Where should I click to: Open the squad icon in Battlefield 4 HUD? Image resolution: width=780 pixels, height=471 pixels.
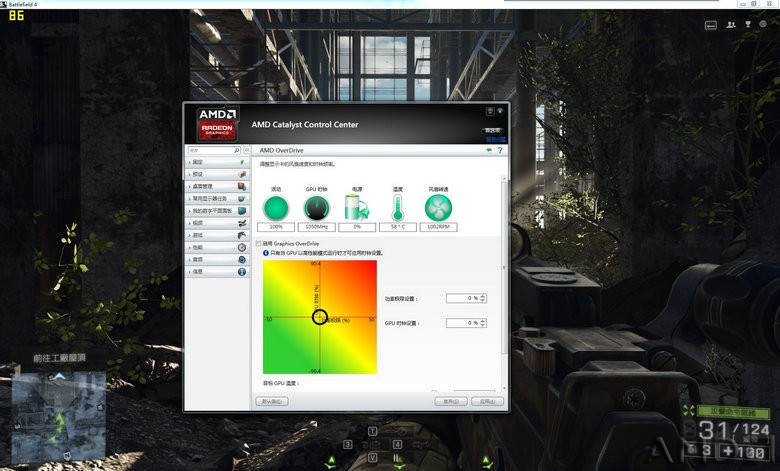(731, 24)
